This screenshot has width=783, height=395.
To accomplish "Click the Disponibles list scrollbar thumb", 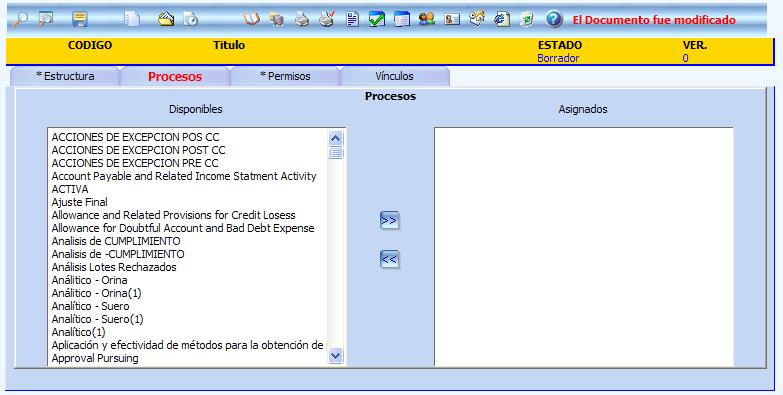I will click(336, 153).
